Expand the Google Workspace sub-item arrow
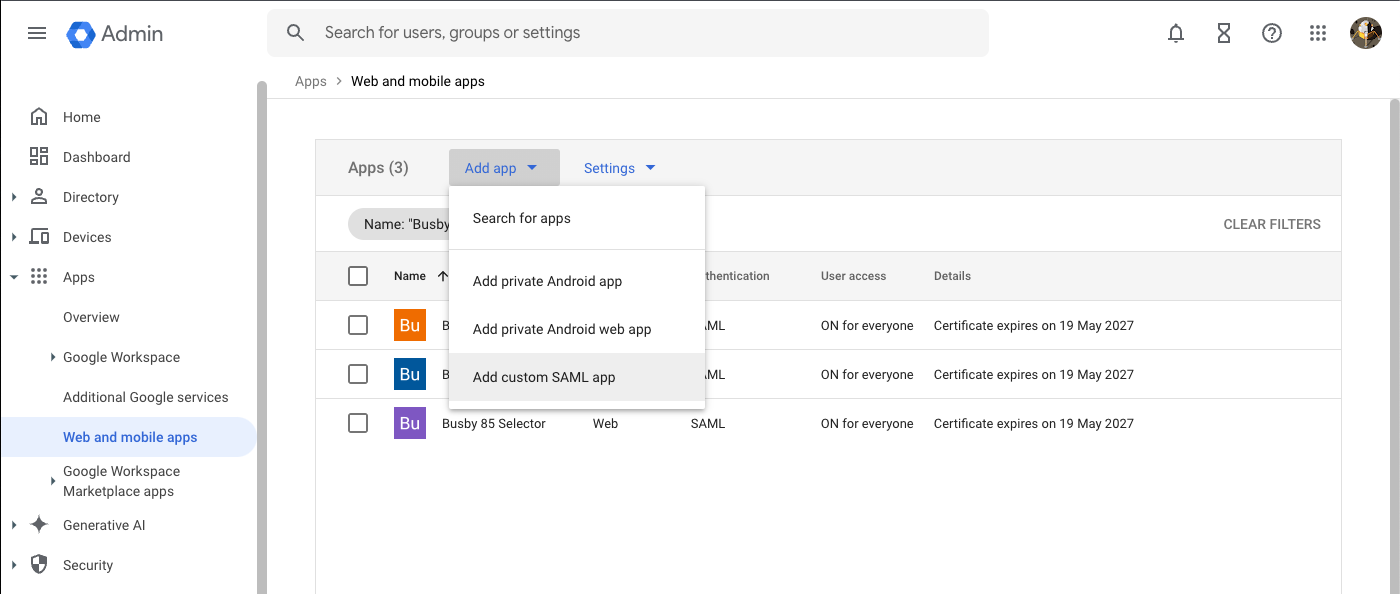 coord(53,357)
